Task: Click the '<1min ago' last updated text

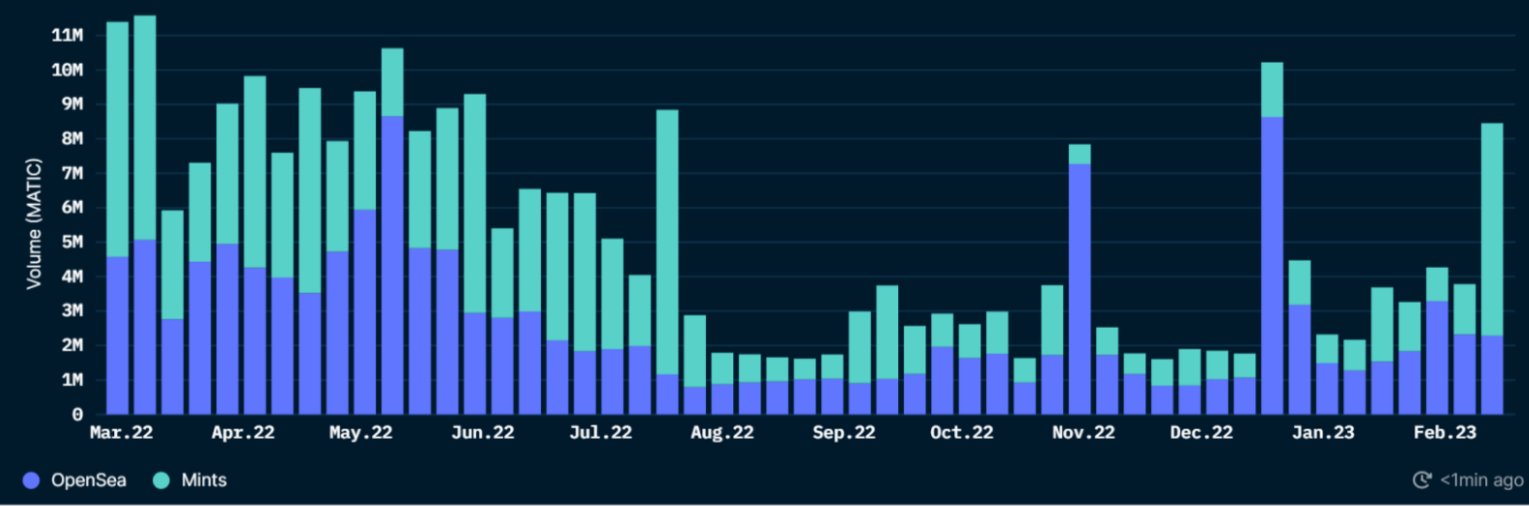Action: (1481, 481)
